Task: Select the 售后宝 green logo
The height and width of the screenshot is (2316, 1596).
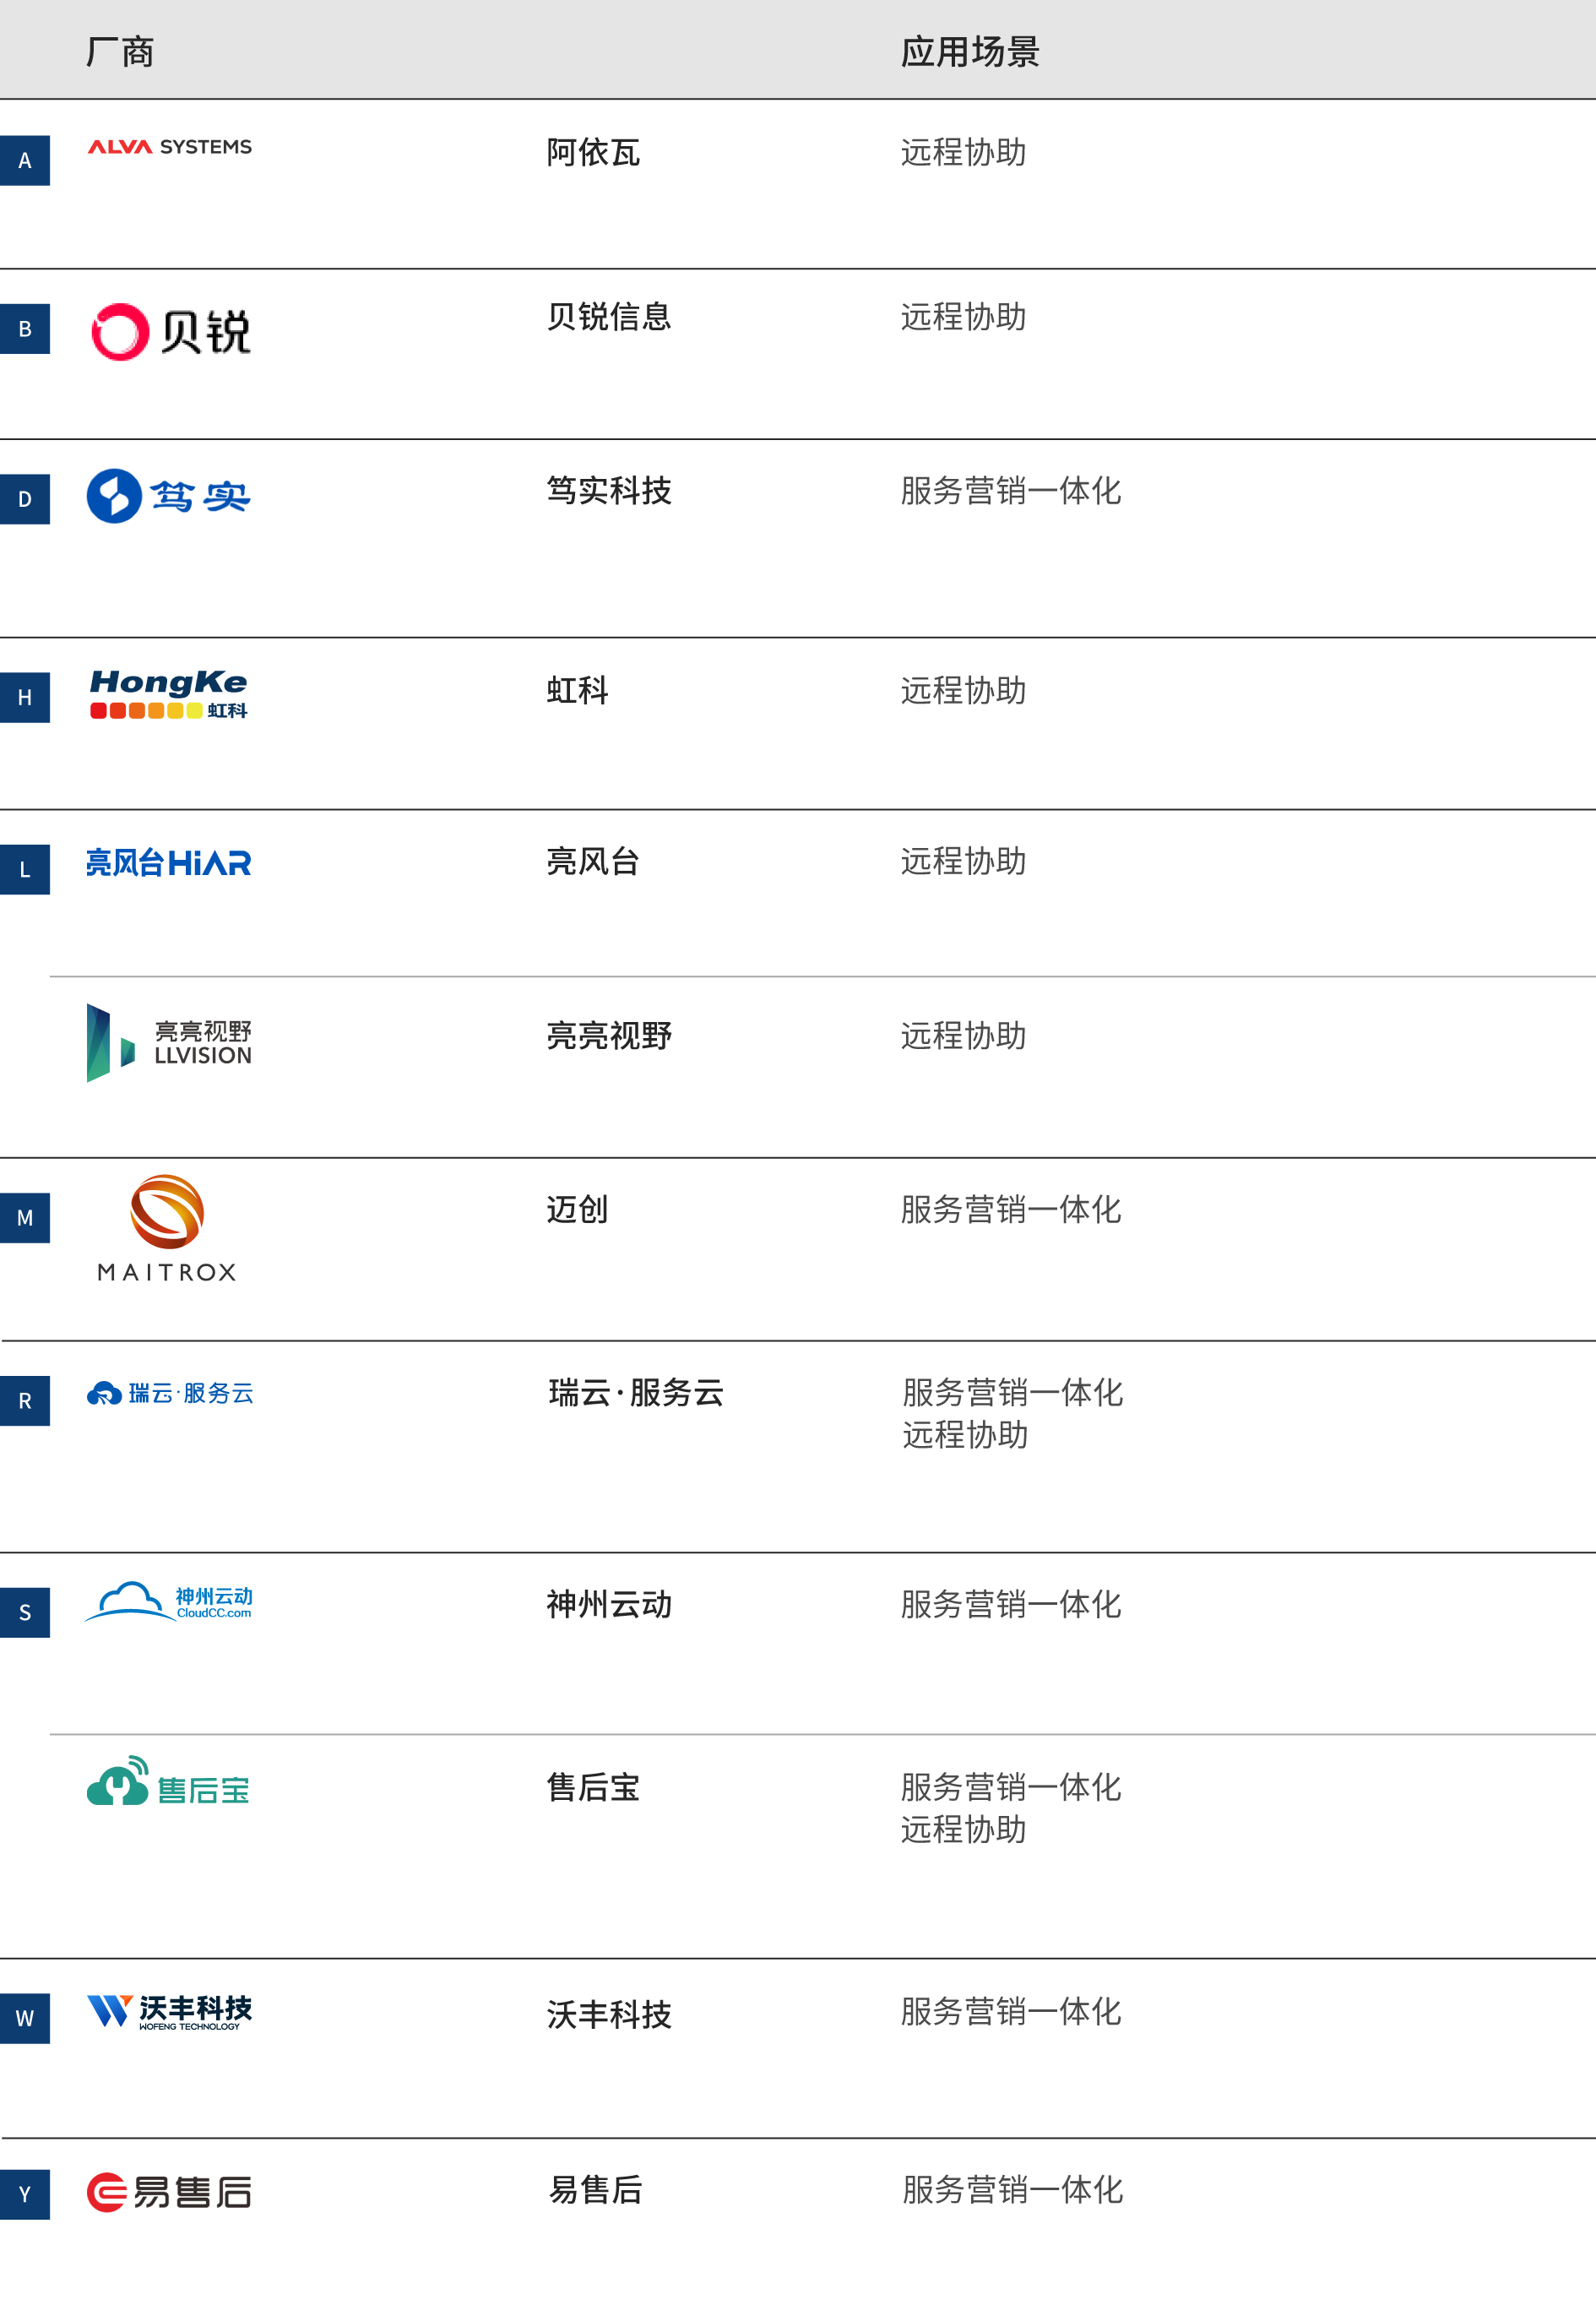Action: click(168, 1788)
